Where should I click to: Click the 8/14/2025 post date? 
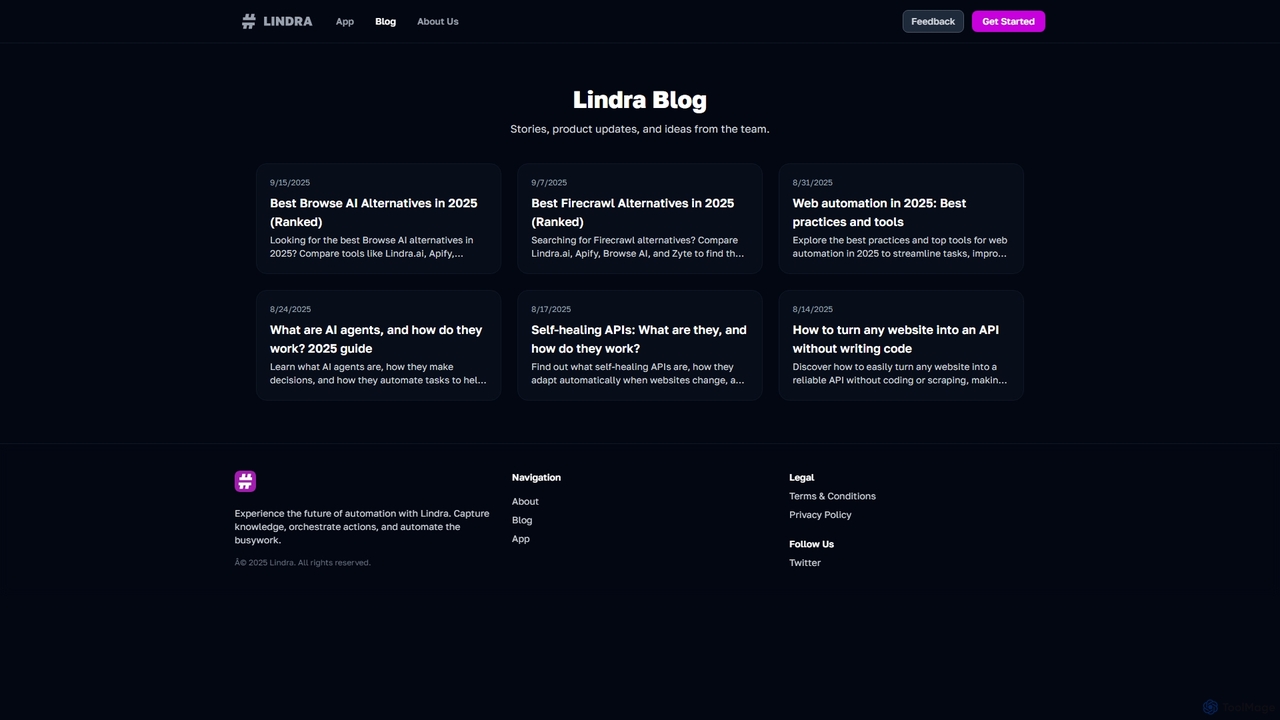point(813,310)
